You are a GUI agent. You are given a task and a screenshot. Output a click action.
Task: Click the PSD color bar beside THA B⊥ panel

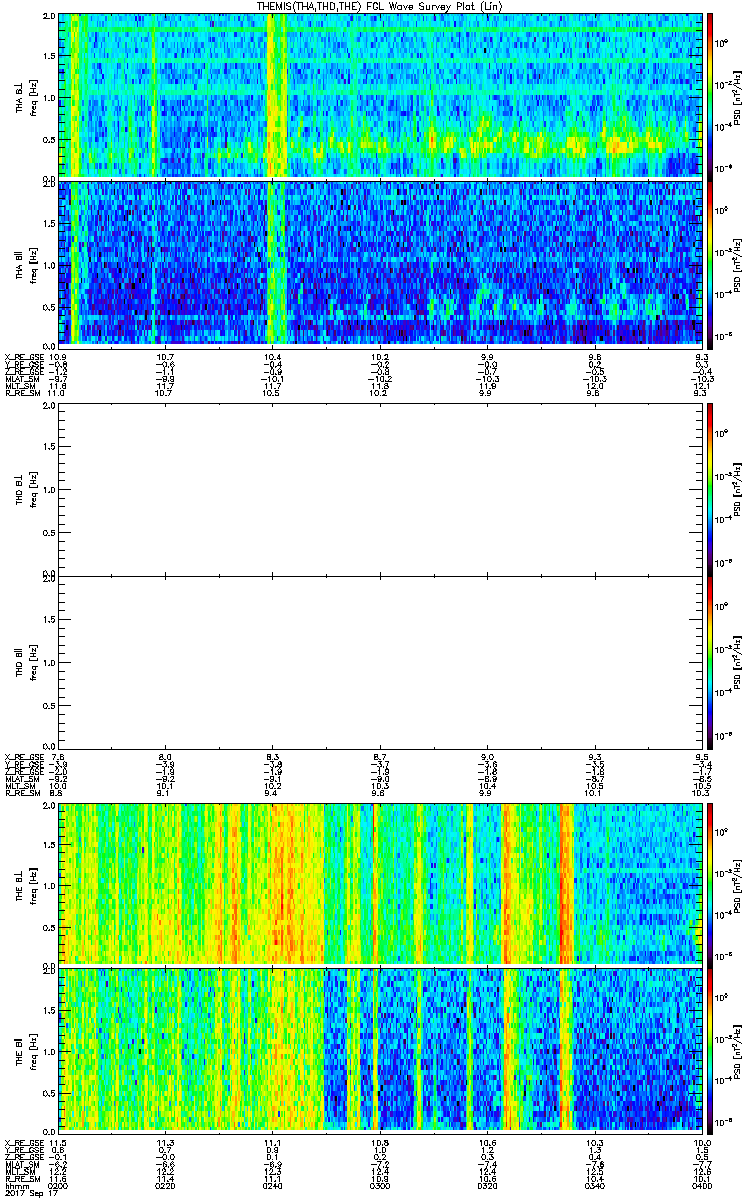(x=711, y=95)
